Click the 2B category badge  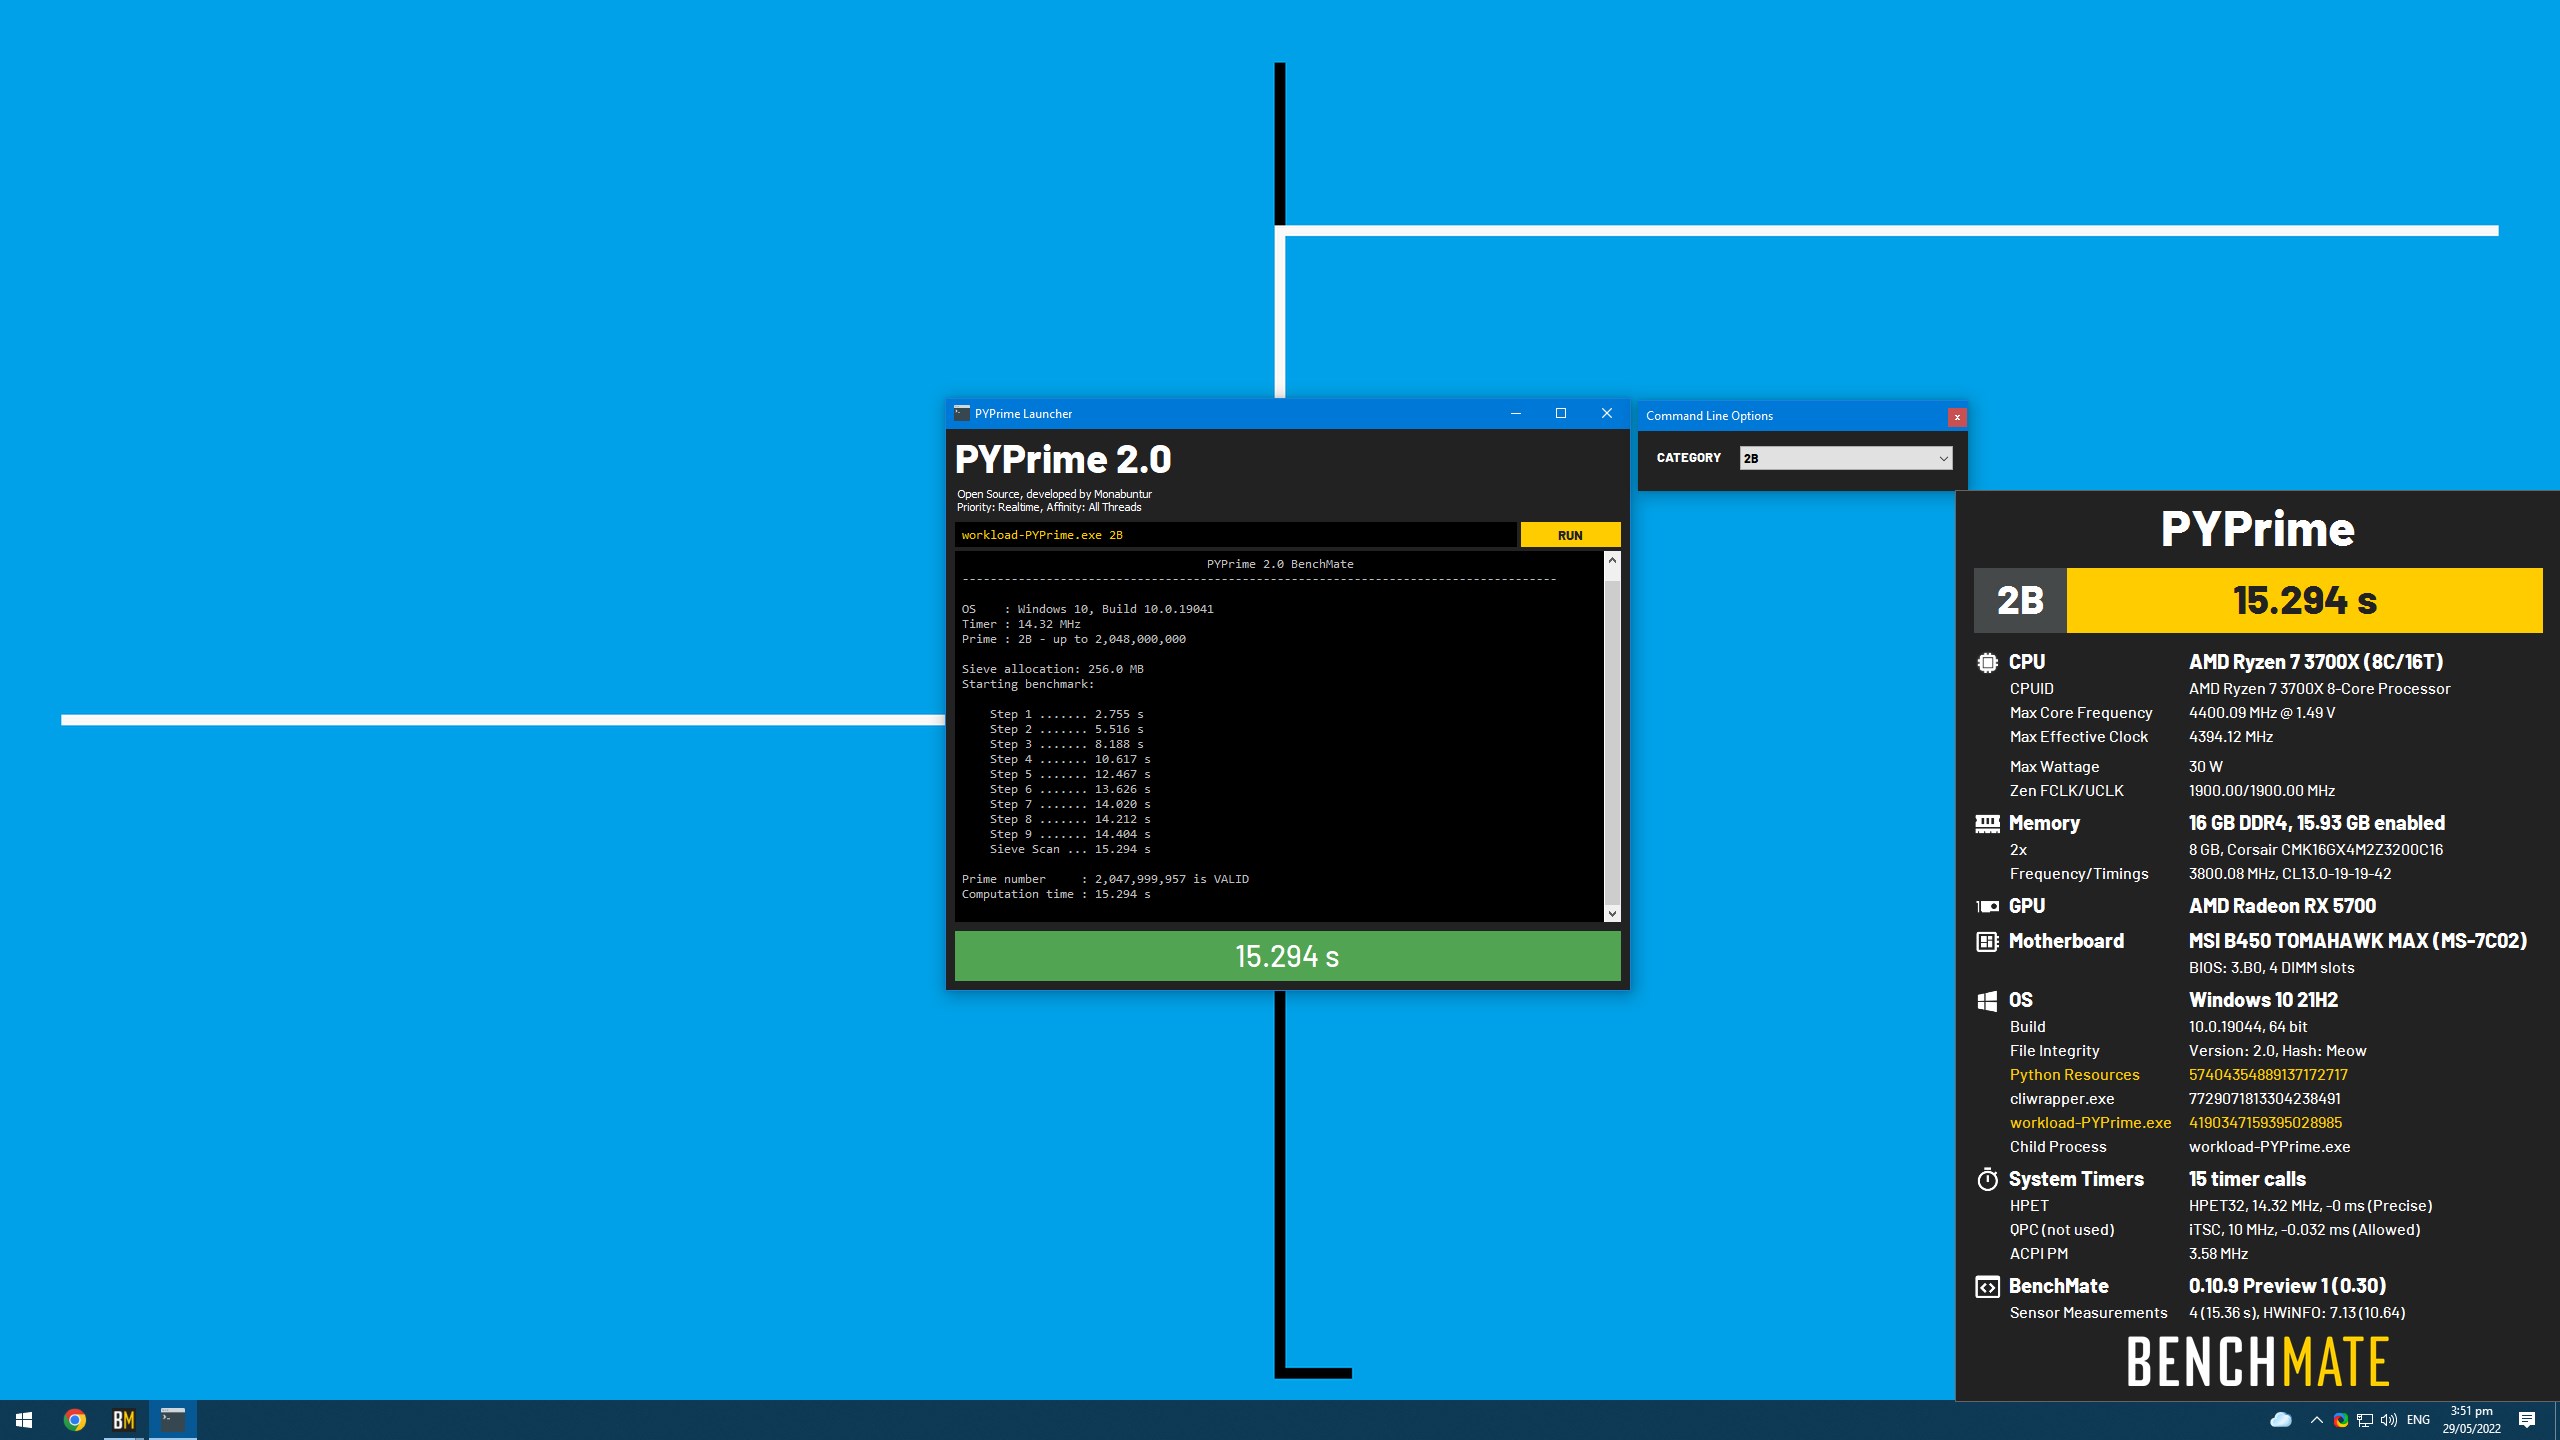pos(2020,600)
